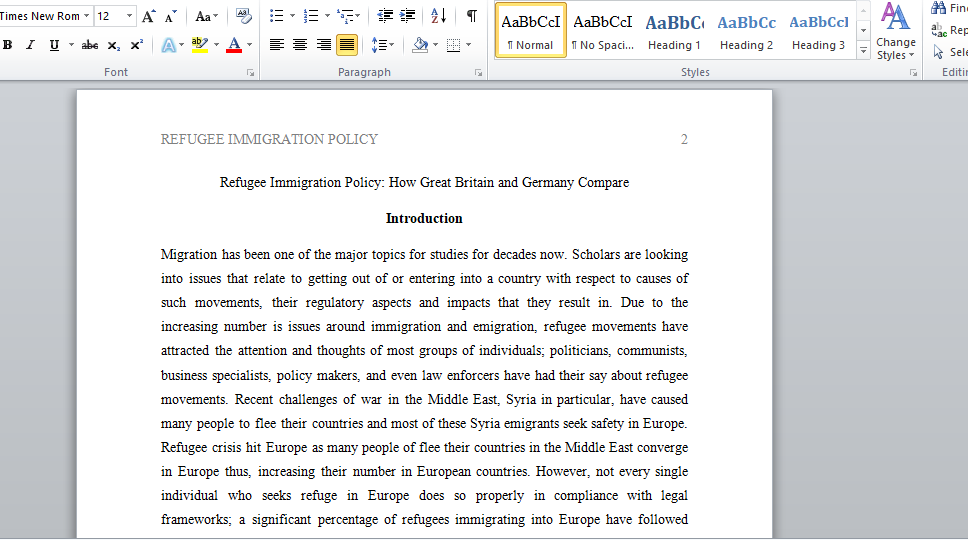Viewport: 968px width, 540px height.
Task: Open Styles pane dialog launcher
Action: click(913, 73)
